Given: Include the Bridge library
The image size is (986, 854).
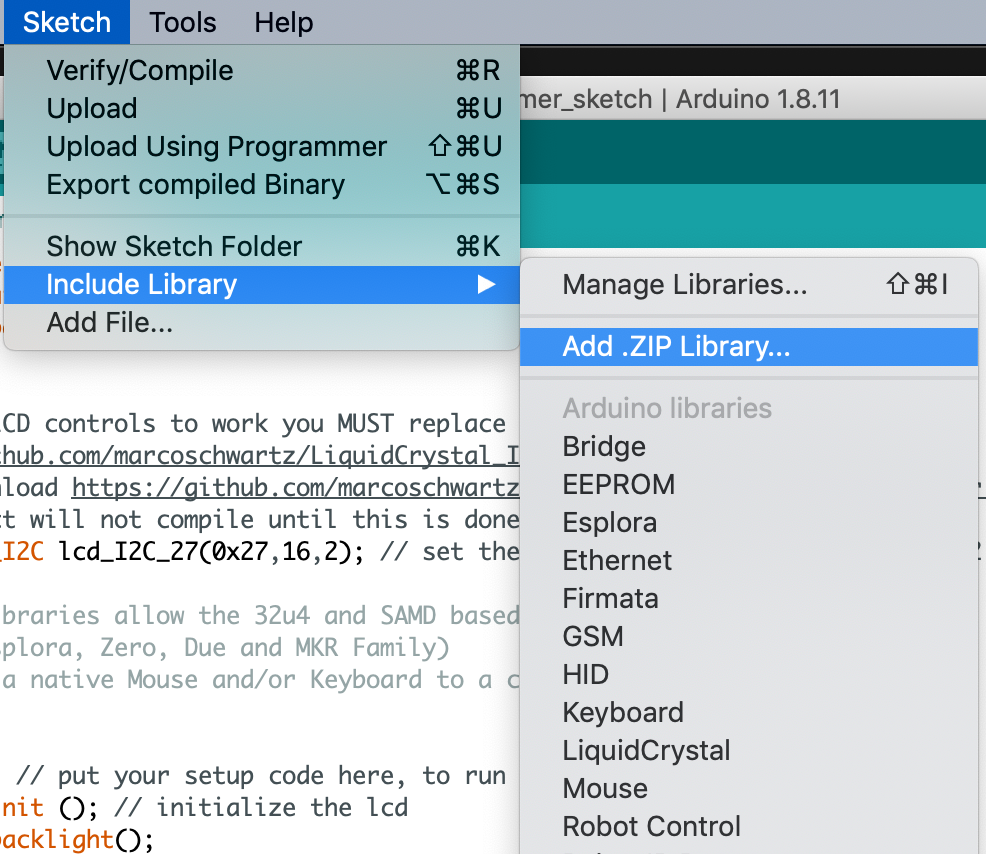Looking at the screenshot, I should tap(749, 446).
